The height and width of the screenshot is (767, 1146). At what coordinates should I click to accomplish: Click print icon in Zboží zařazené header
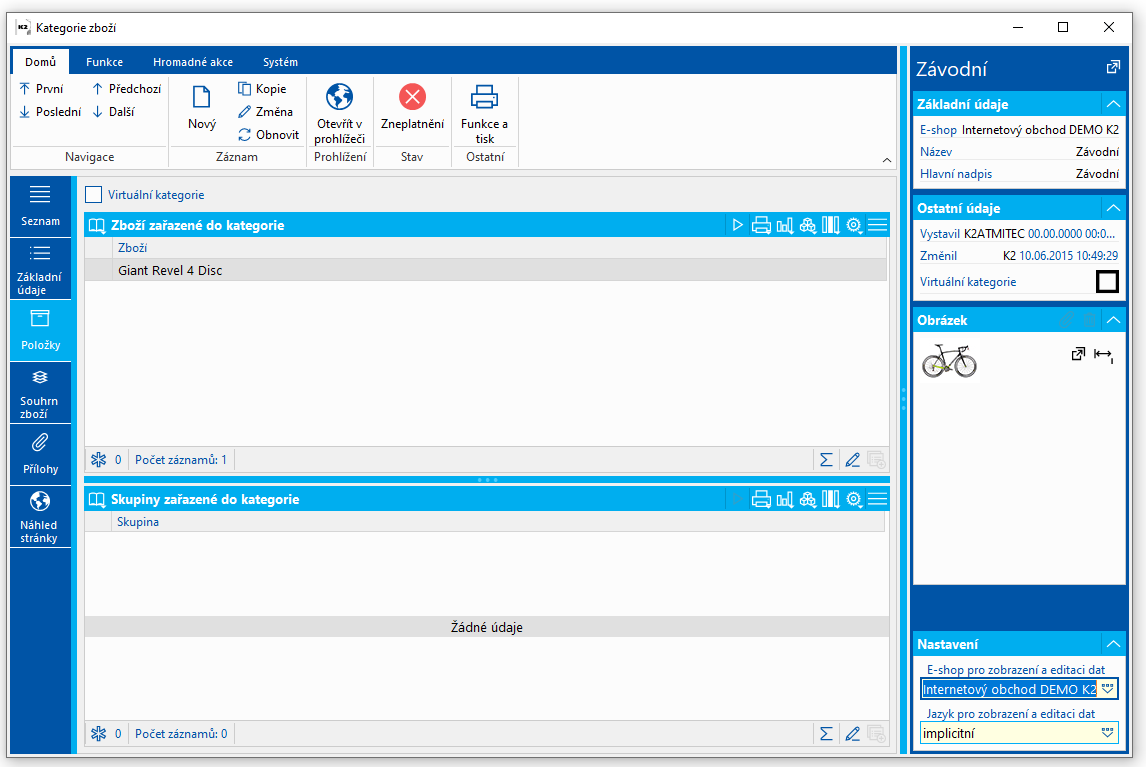click(761, 225)
